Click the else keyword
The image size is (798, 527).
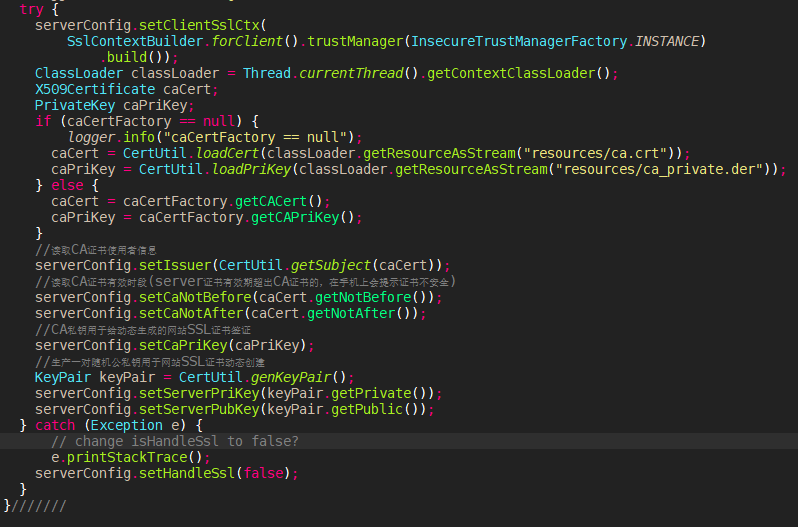pyautogui.click(x=67, y=185)
